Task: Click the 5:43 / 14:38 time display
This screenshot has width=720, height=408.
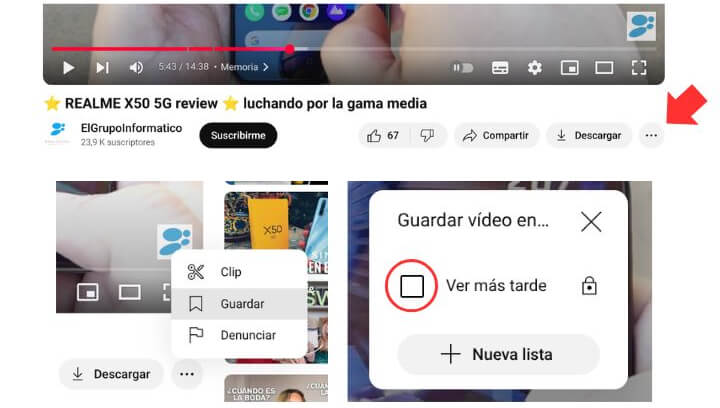Action: point(184,67)
